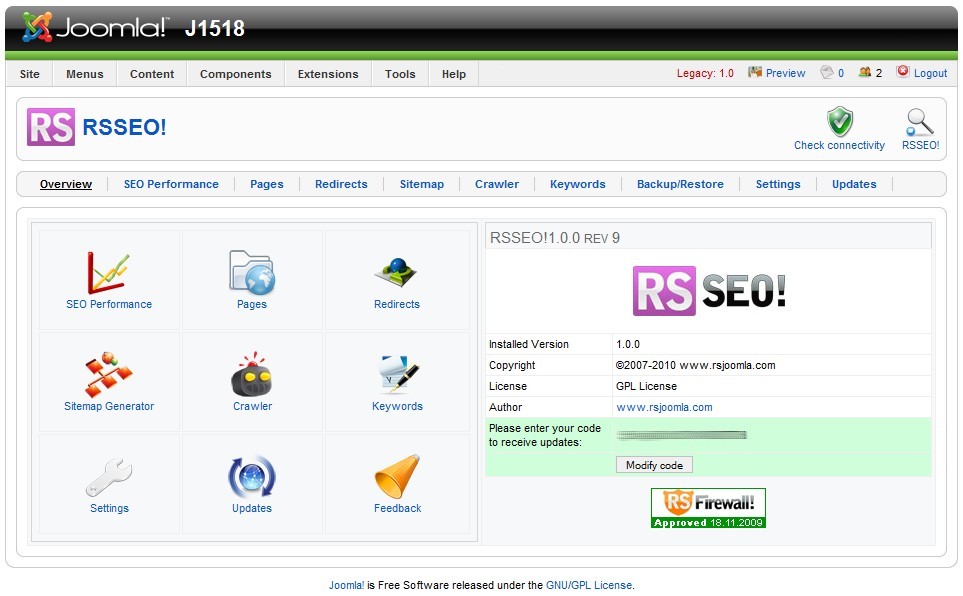The image size is (963, 596).
Task: Switch to the Sitemap tab
Action: [x=421, y=184]
